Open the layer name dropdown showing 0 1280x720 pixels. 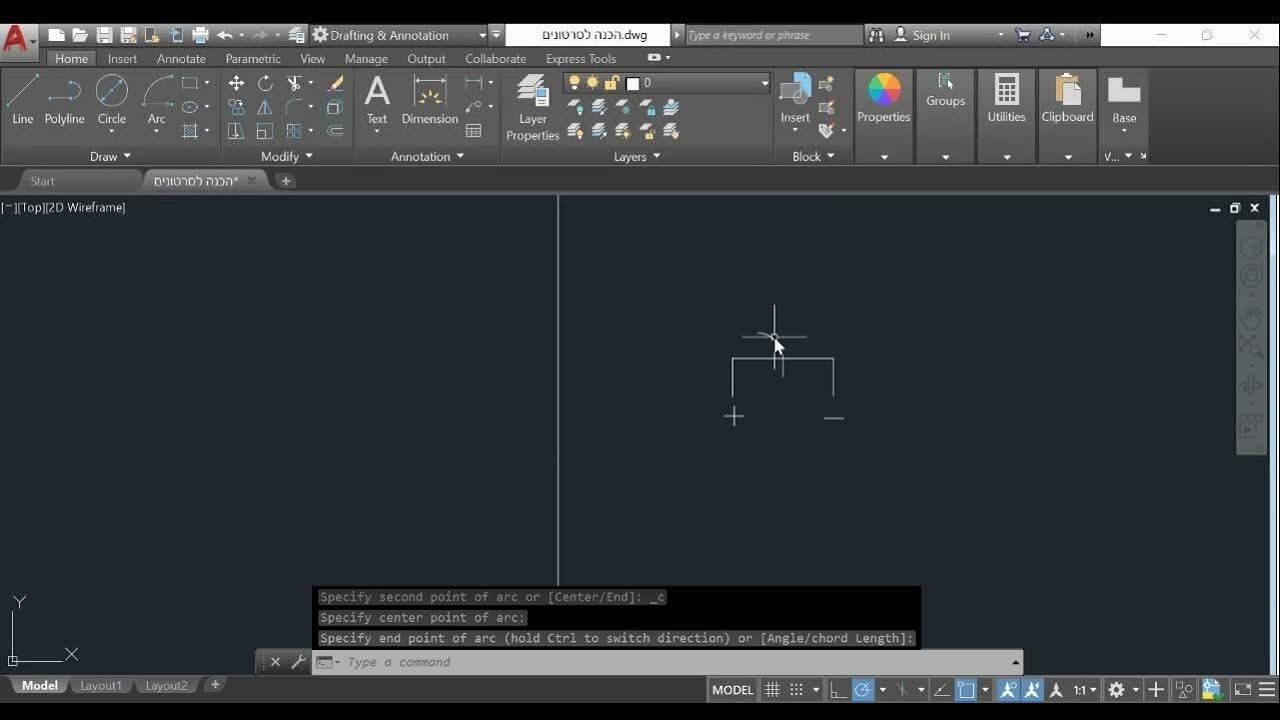tap(667, 83)
